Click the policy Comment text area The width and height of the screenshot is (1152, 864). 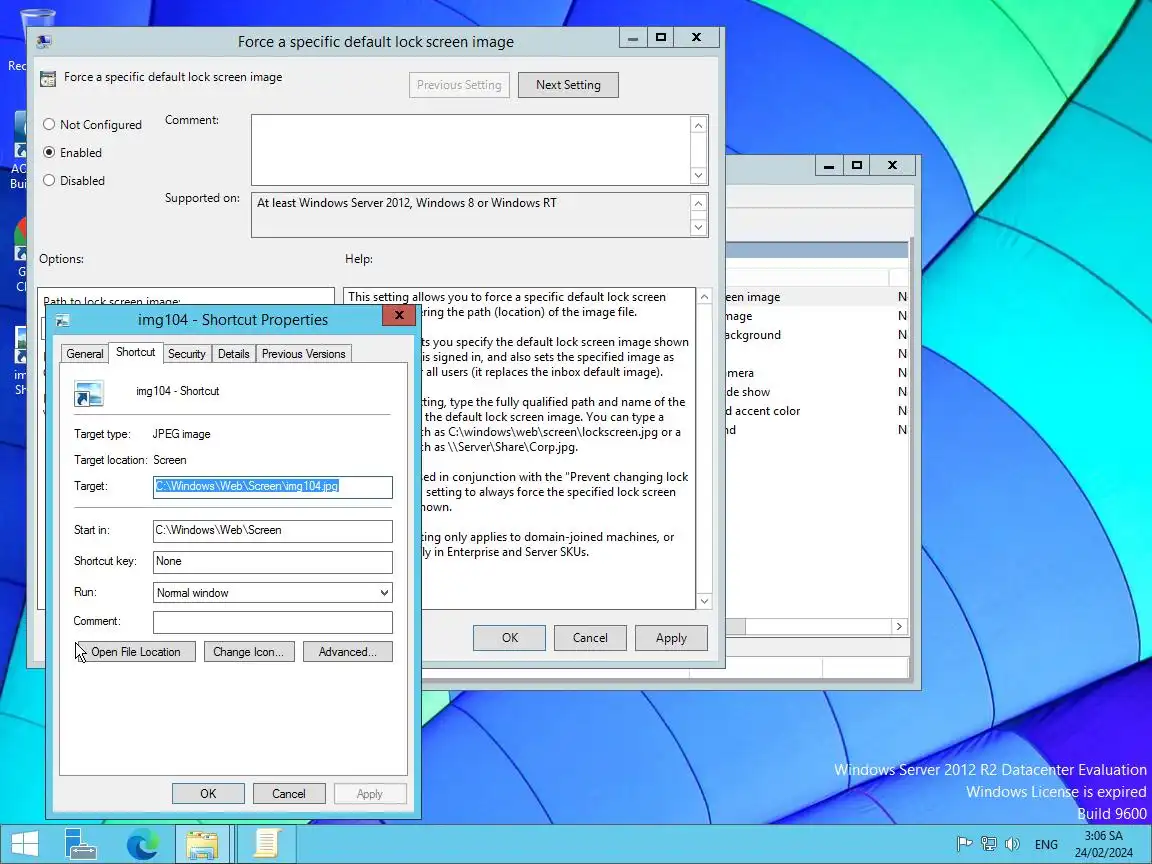click(x=471, y=150)
